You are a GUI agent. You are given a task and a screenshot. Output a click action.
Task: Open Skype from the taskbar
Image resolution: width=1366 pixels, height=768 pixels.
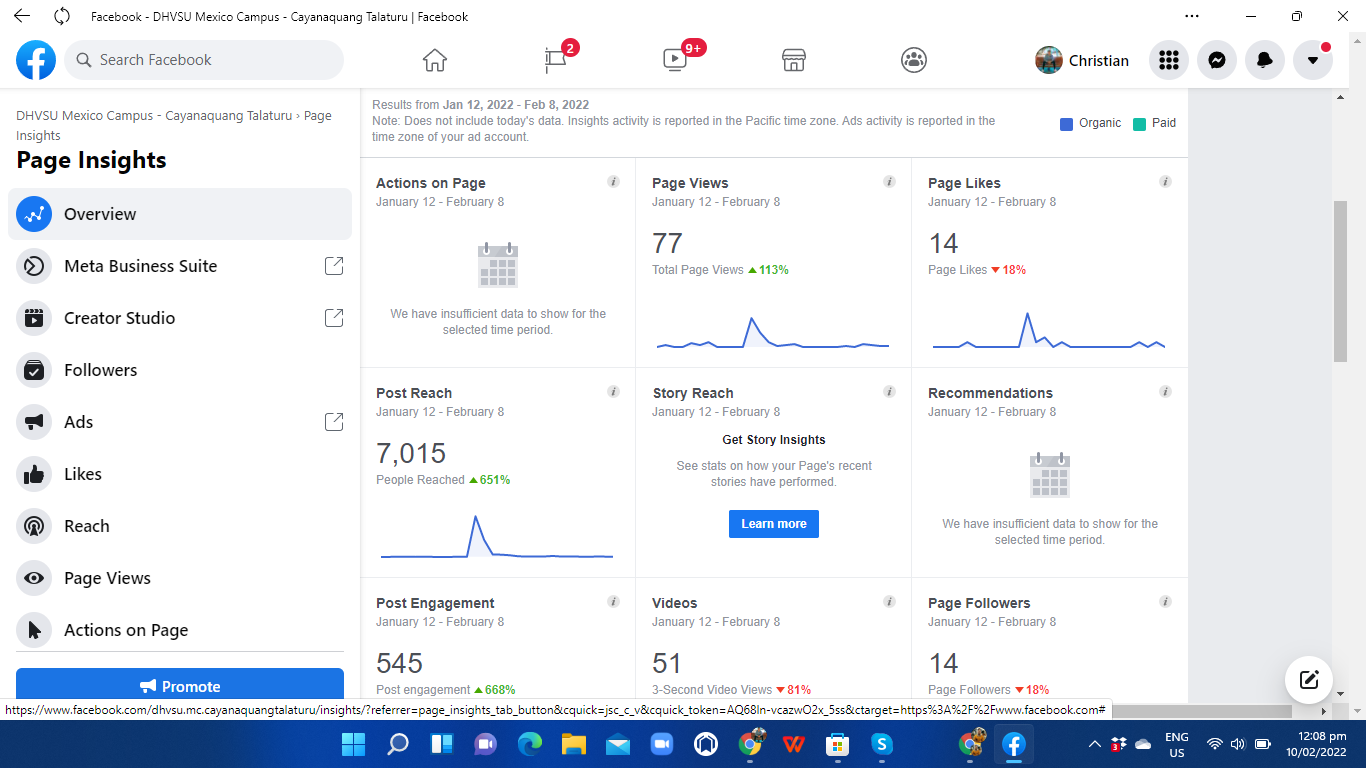881,744
